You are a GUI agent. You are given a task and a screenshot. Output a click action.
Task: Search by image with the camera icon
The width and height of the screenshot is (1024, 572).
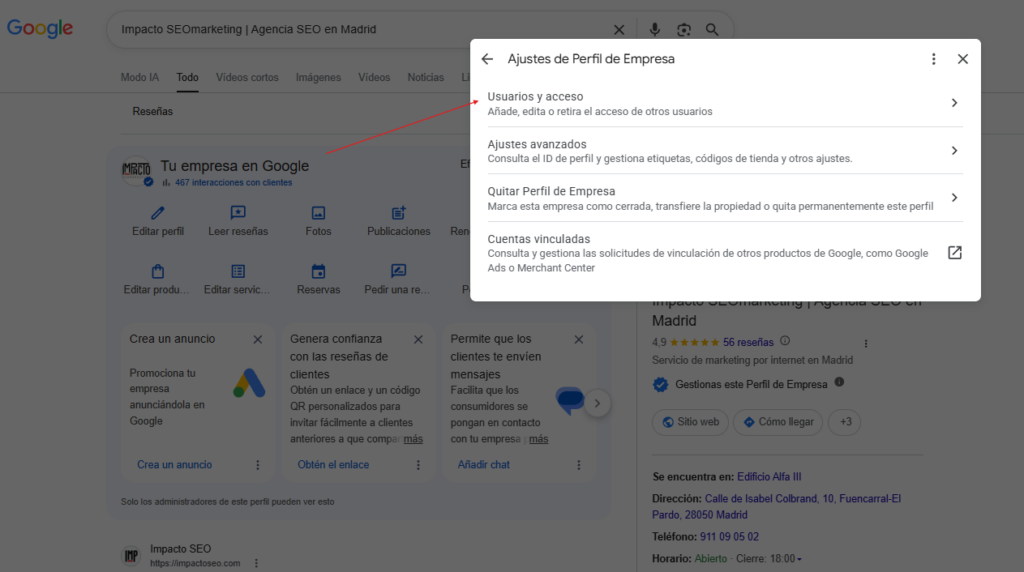[684, 29]
